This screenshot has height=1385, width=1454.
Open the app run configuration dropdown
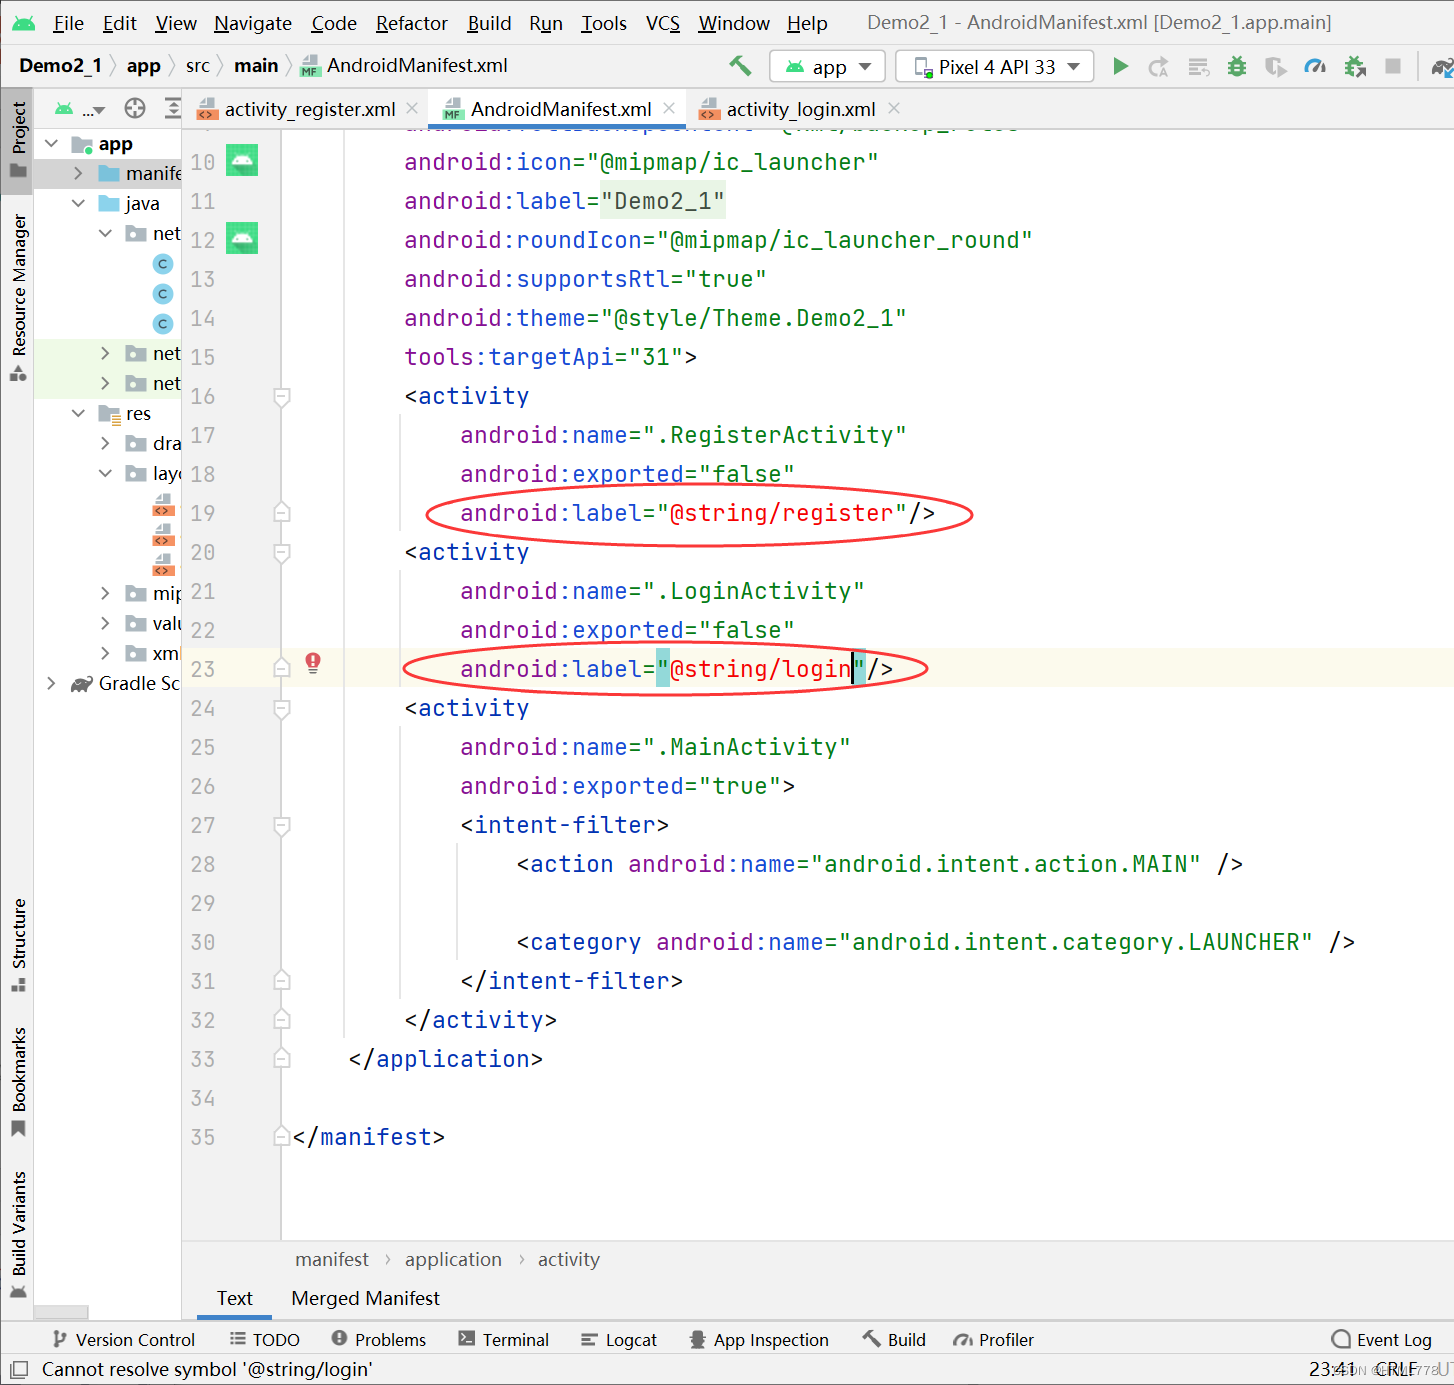(x=828, y=67)
